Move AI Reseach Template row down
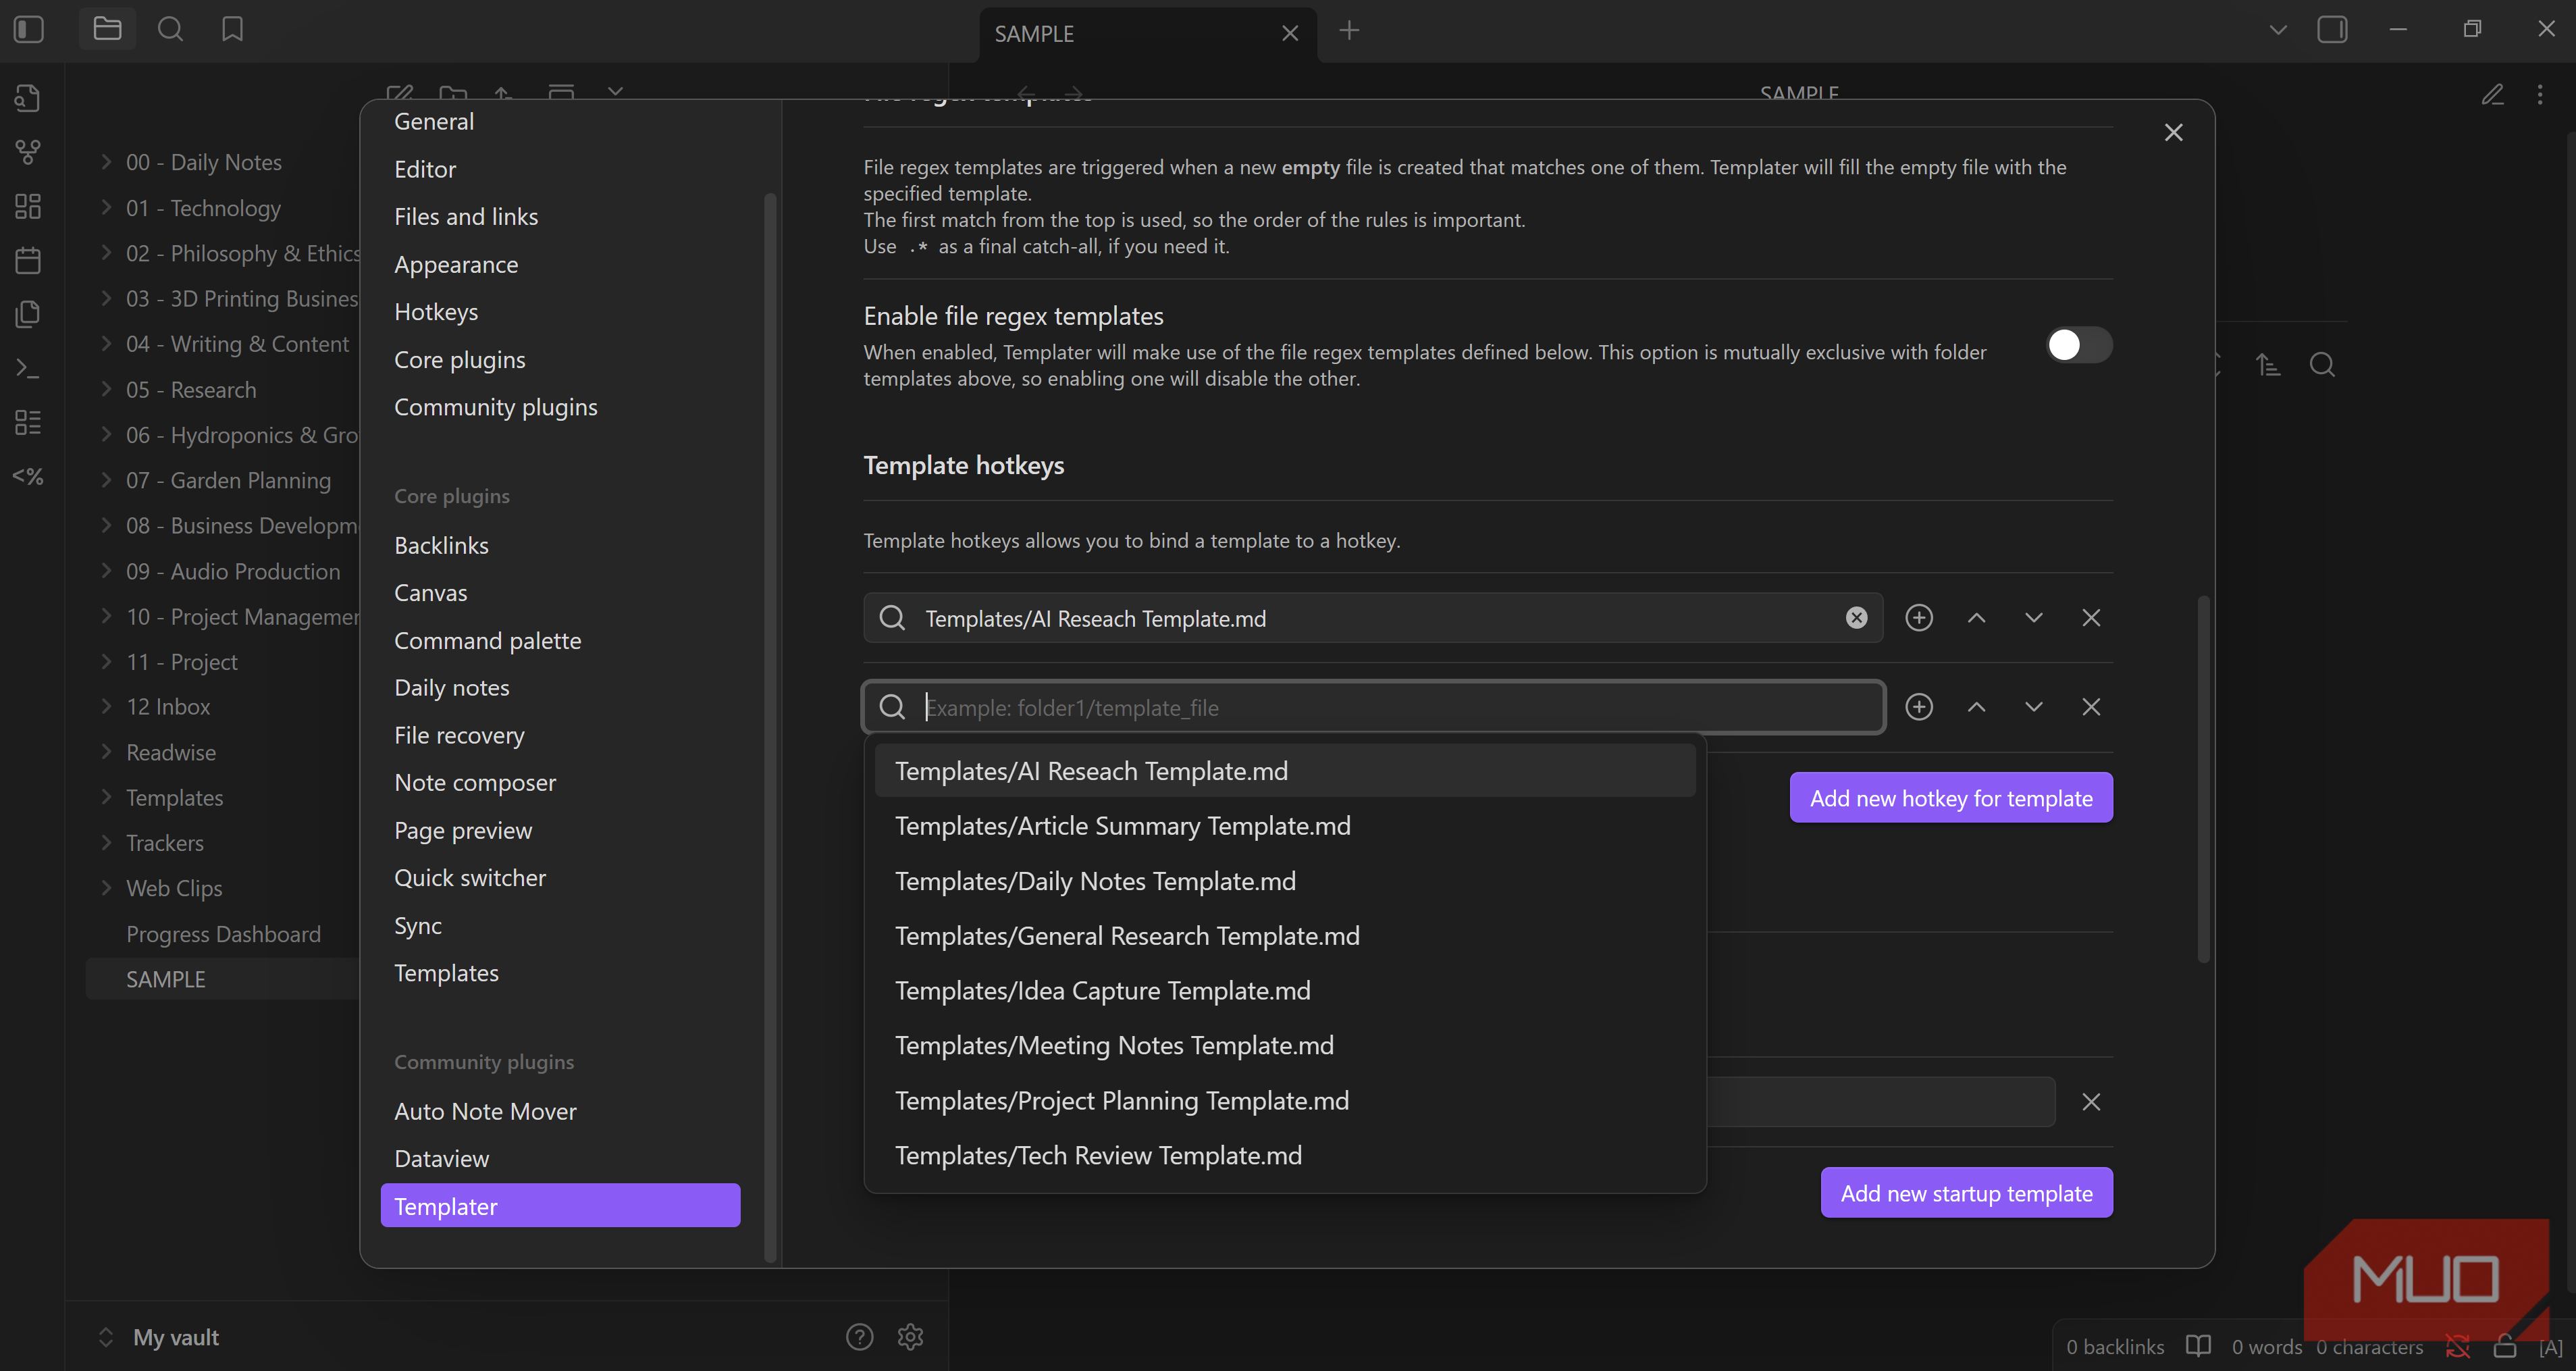Viewport: 2576px width, 1371px height. click(2033, 618)
